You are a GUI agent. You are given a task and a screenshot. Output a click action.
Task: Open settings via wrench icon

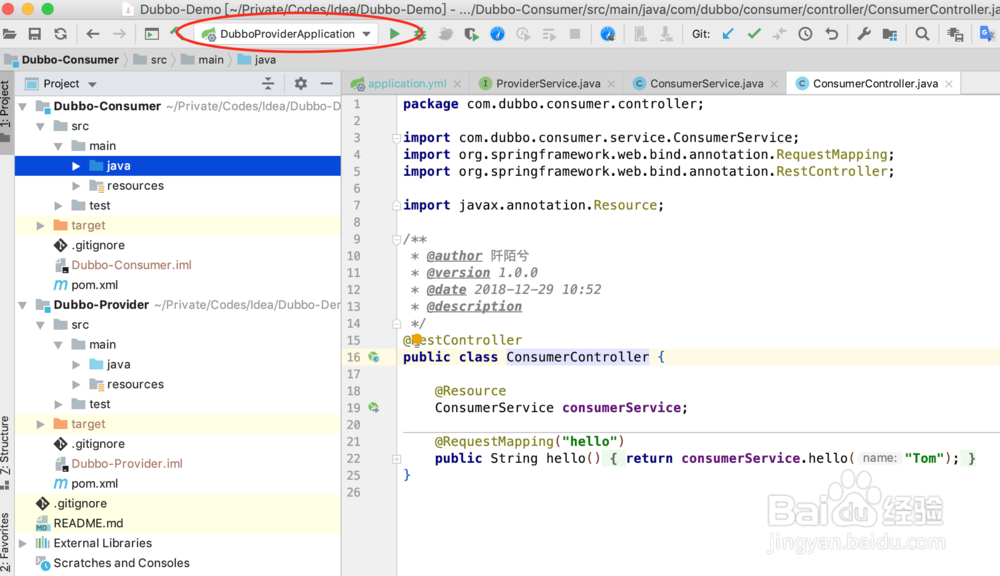click(x=864, y=34)
